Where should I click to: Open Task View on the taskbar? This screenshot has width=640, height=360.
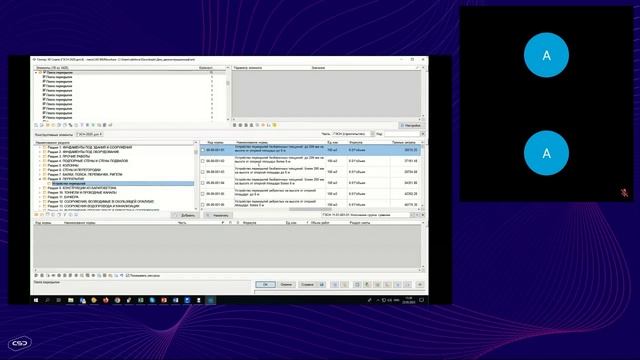(59, 300)
